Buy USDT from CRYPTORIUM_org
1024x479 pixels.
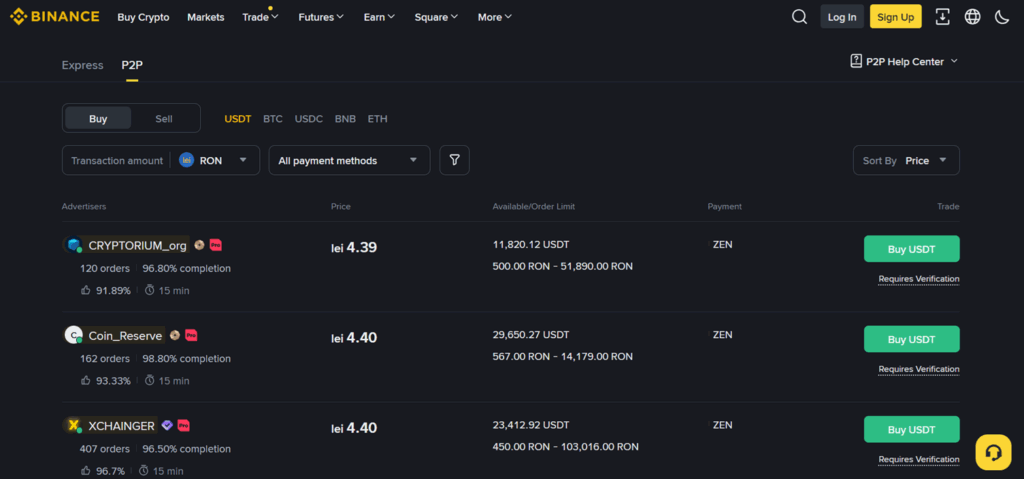coord(912,249)
